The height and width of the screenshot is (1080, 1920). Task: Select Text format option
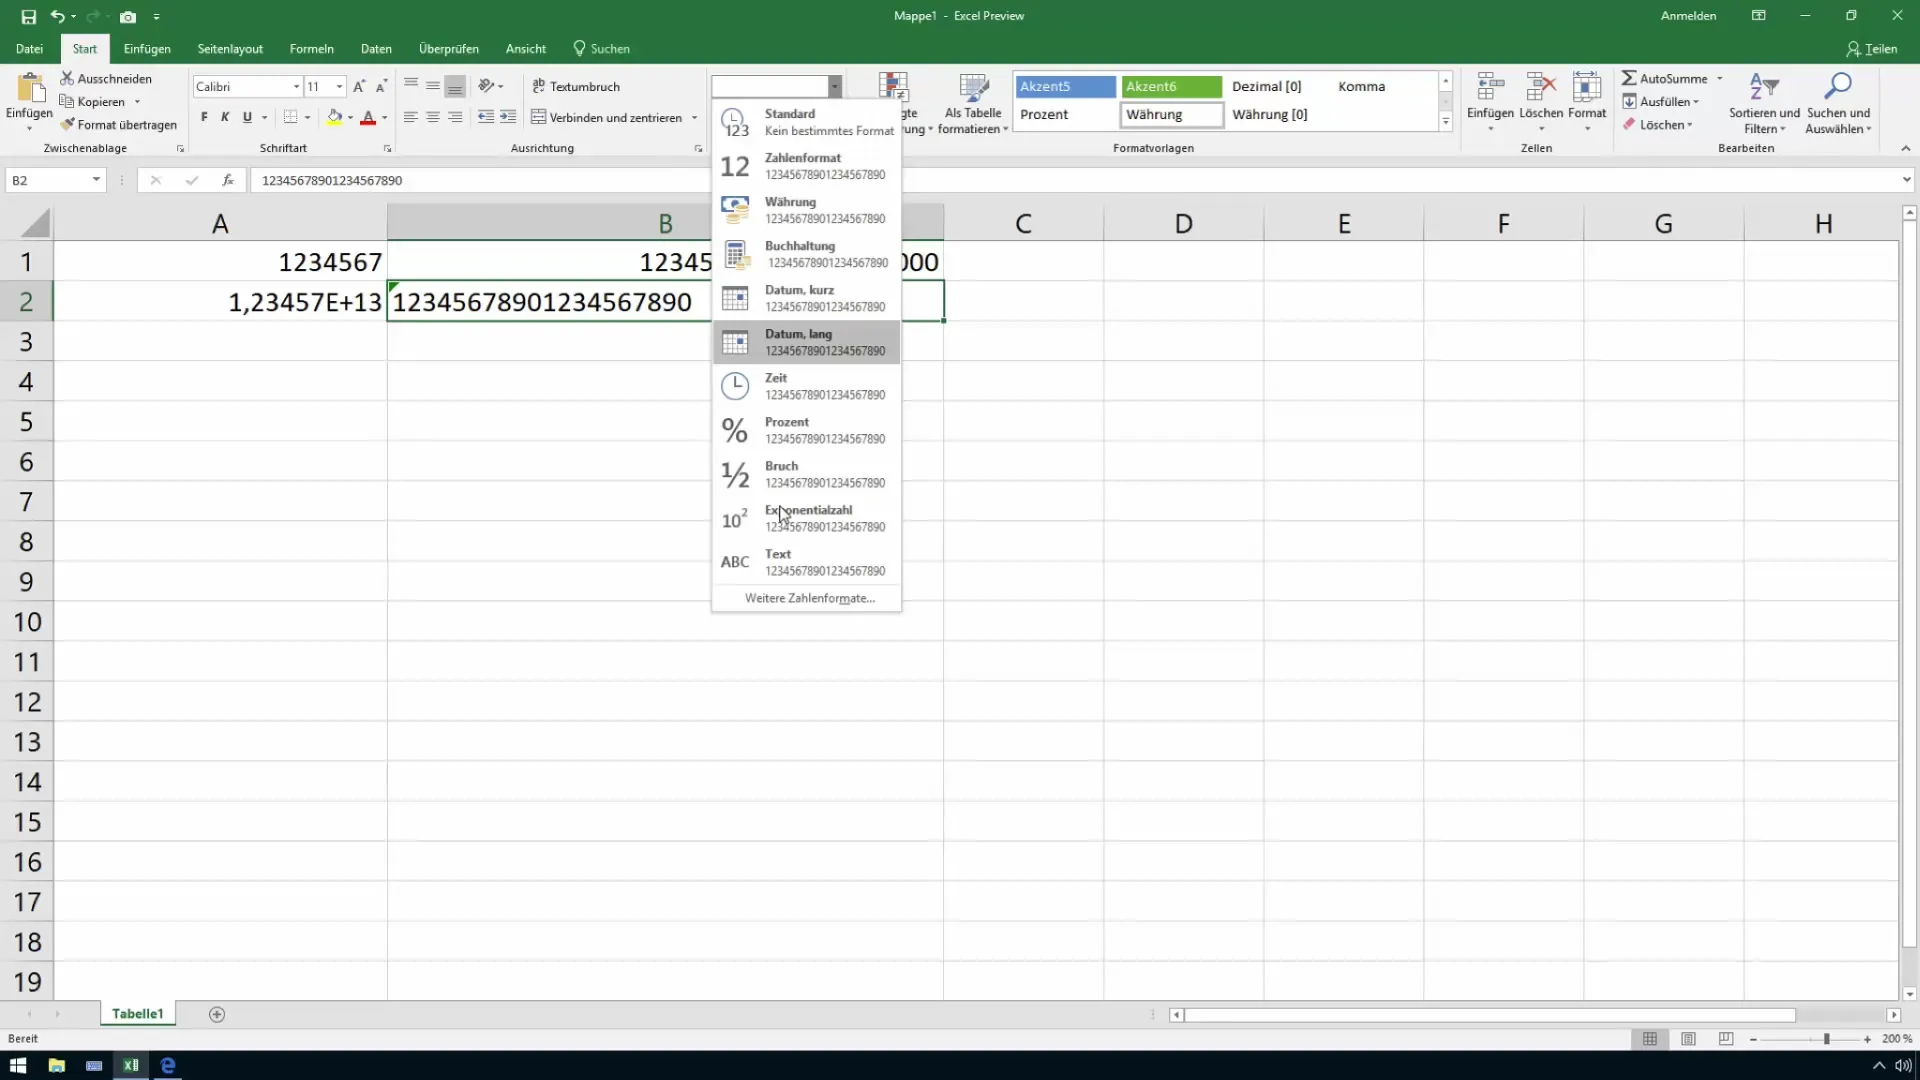pyautogui.click(x=806, y=562)
